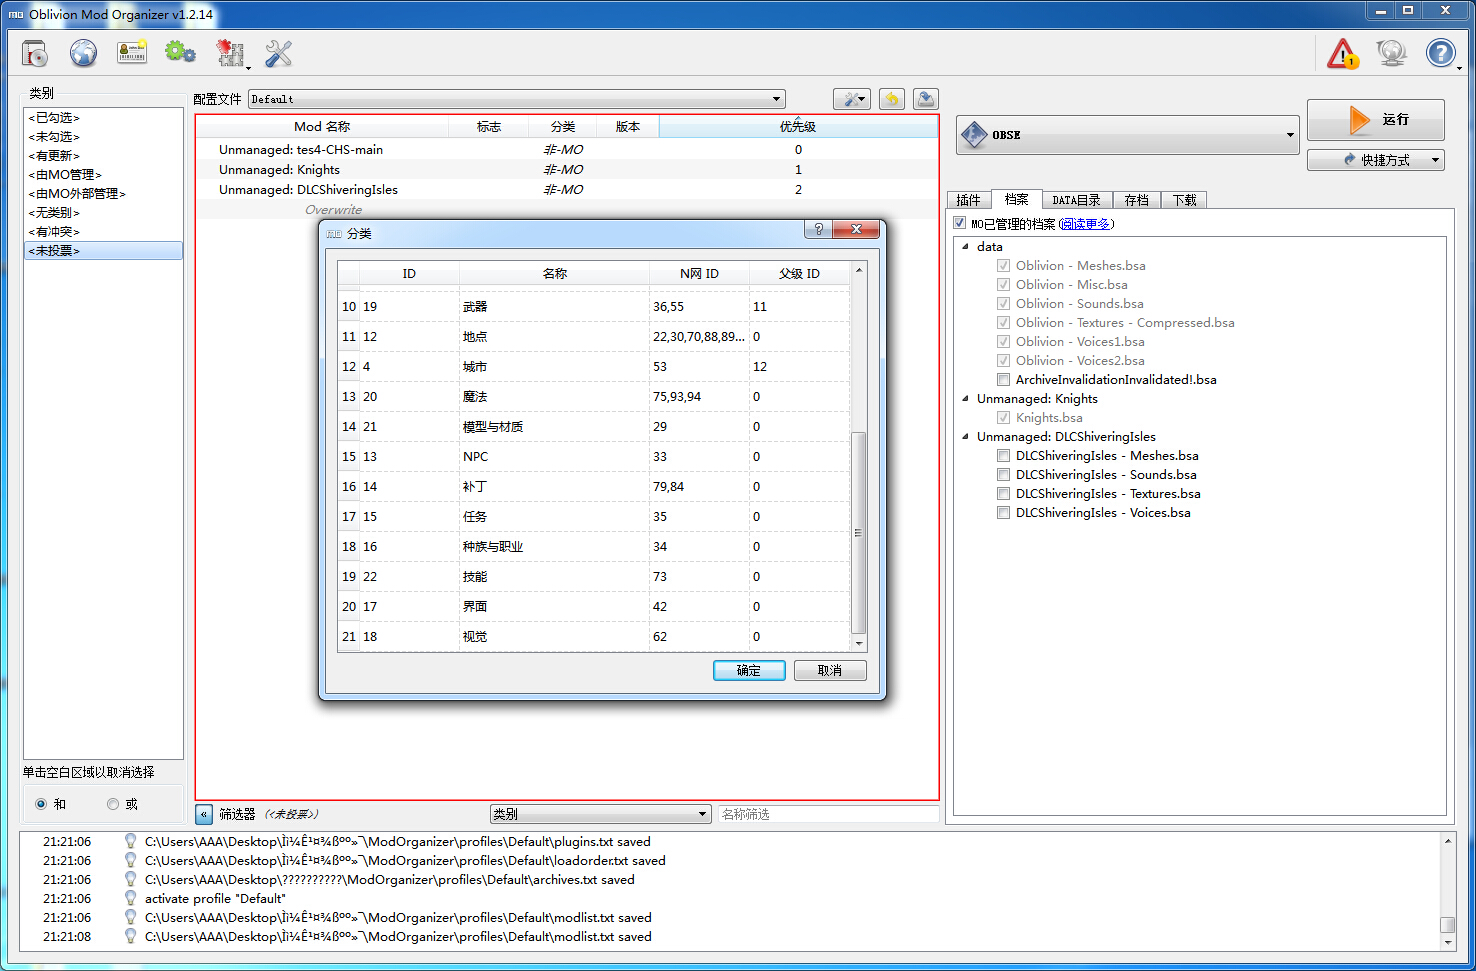Viewport: 1476px width, 971px height.
Task: Select the 或 radio button
Action: point(113,804)
